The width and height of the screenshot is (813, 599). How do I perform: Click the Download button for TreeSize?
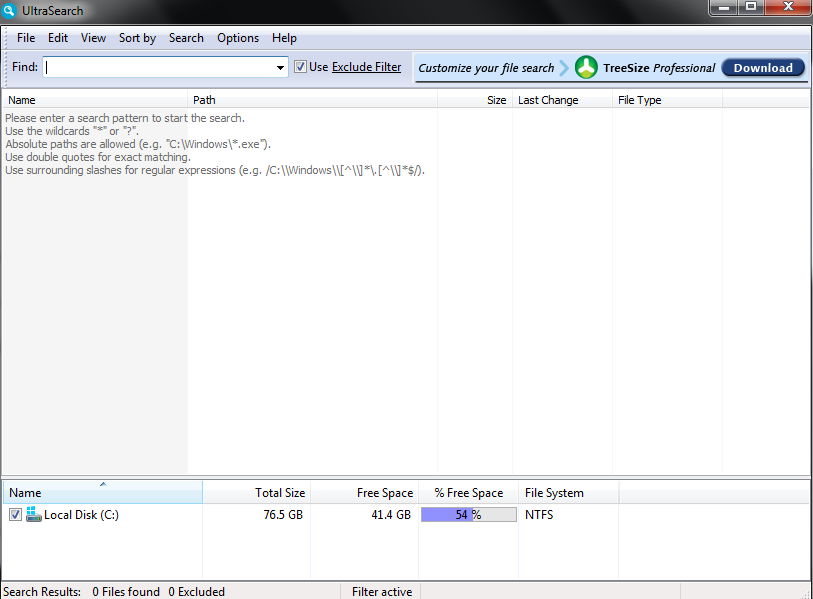763,67
